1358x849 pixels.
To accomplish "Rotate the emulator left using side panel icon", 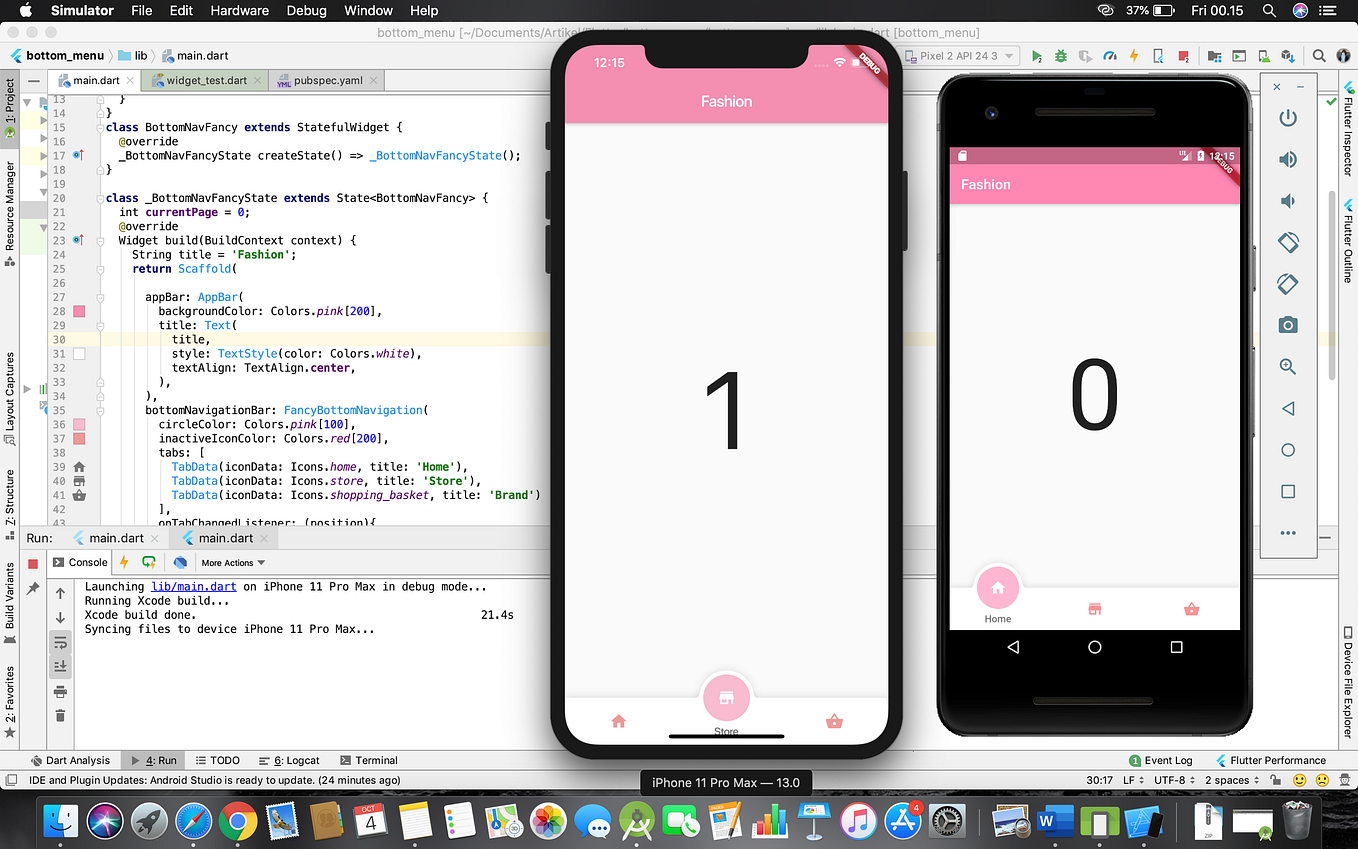I will tap(1288, 242).
